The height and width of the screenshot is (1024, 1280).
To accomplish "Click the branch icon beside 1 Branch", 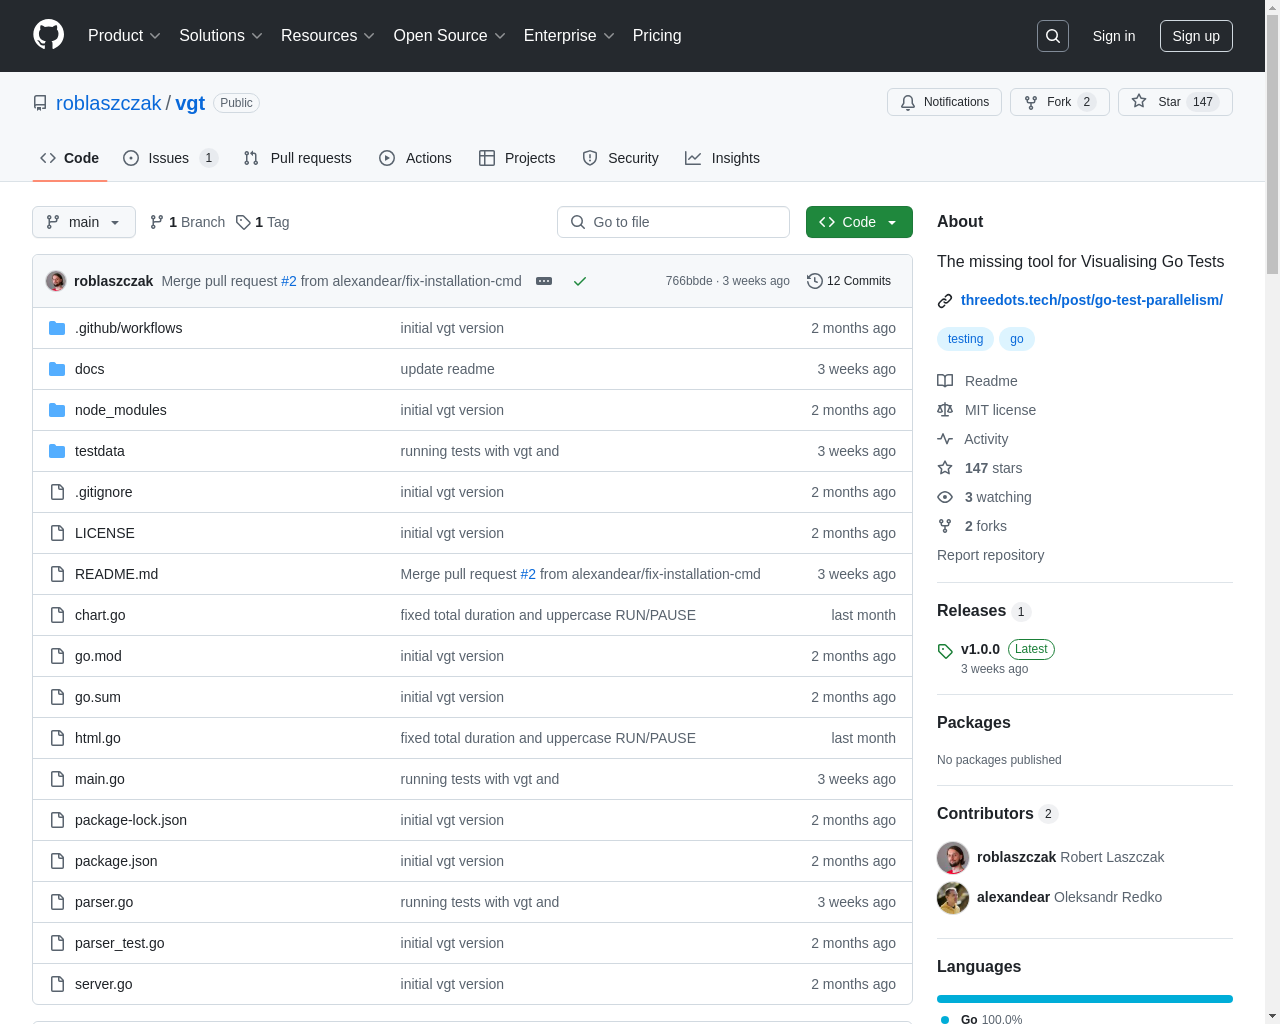I will tap(157, 222).
